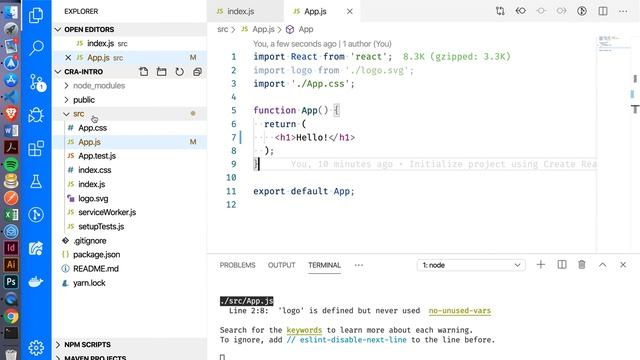Collapse the CRA-INTRO project section
Screen dimensions: 640x360
[x=58, y=71]
